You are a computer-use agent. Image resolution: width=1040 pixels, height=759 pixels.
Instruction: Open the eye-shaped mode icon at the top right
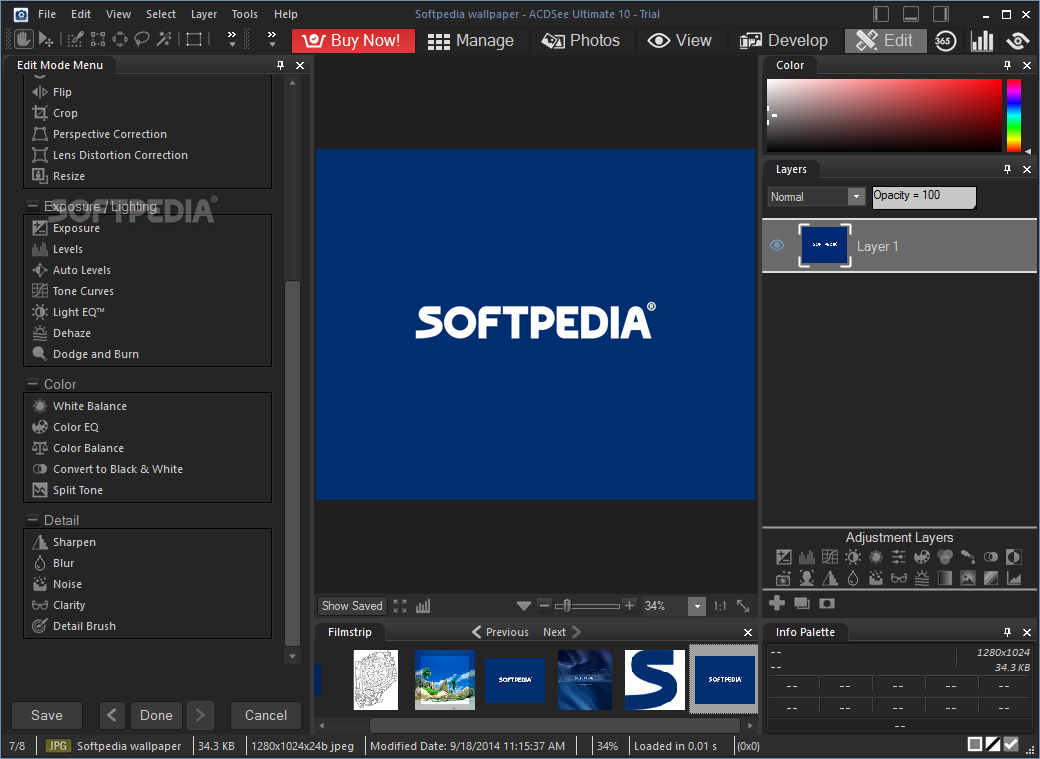1017,40
